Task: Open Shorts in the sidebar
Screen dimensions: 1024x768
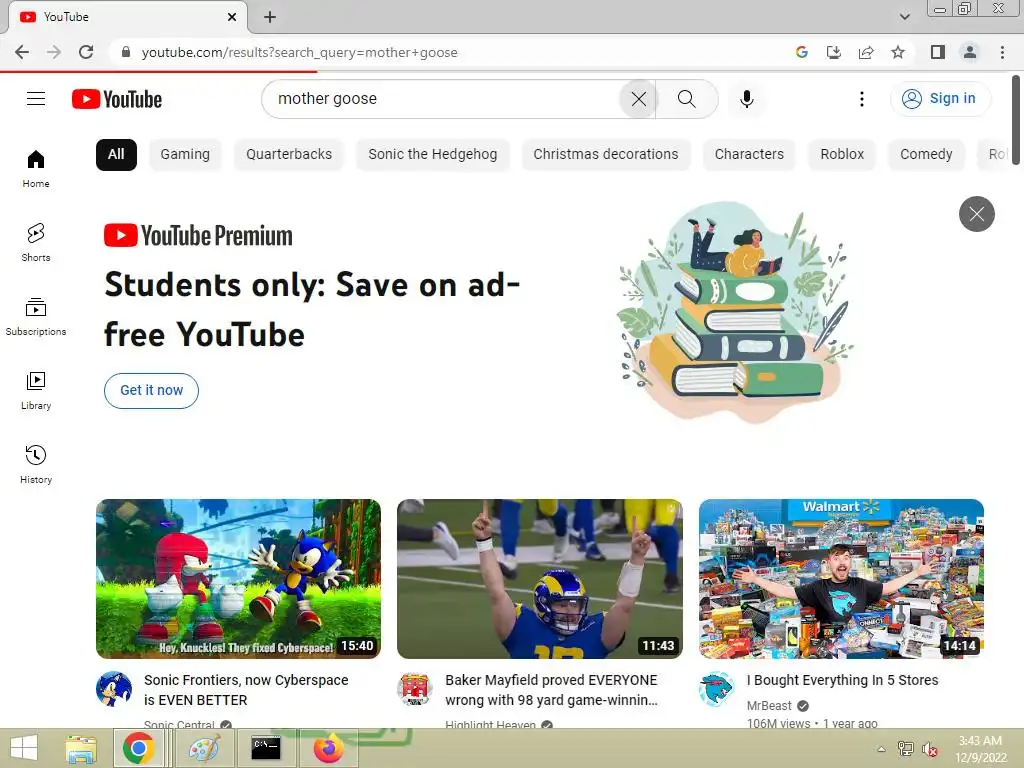Action: click(x=36, y=242)
